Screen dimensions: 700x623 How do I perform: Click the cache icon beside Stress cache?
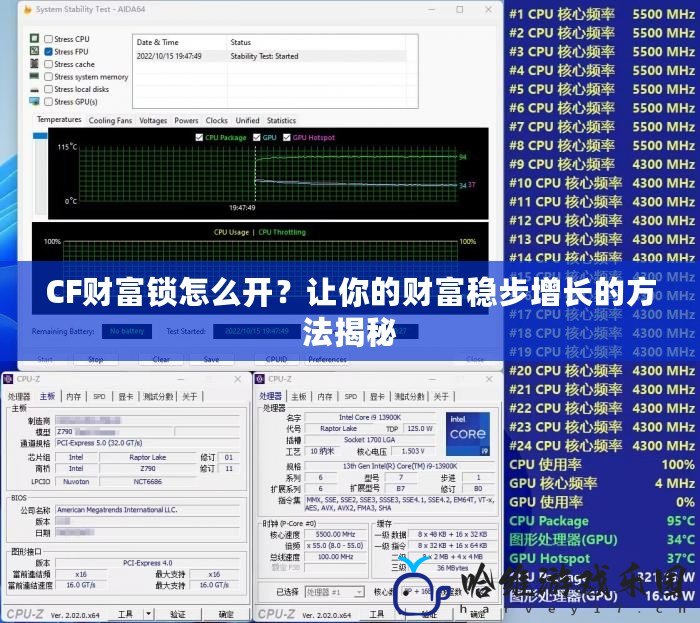pyautogui.click(x=34, y=63)
